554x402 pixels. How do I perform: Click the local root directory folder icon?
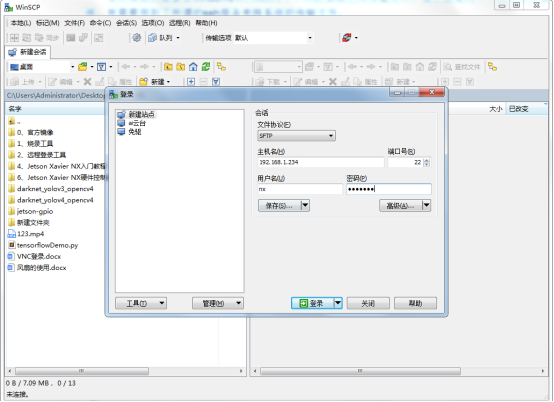point(181,66)
